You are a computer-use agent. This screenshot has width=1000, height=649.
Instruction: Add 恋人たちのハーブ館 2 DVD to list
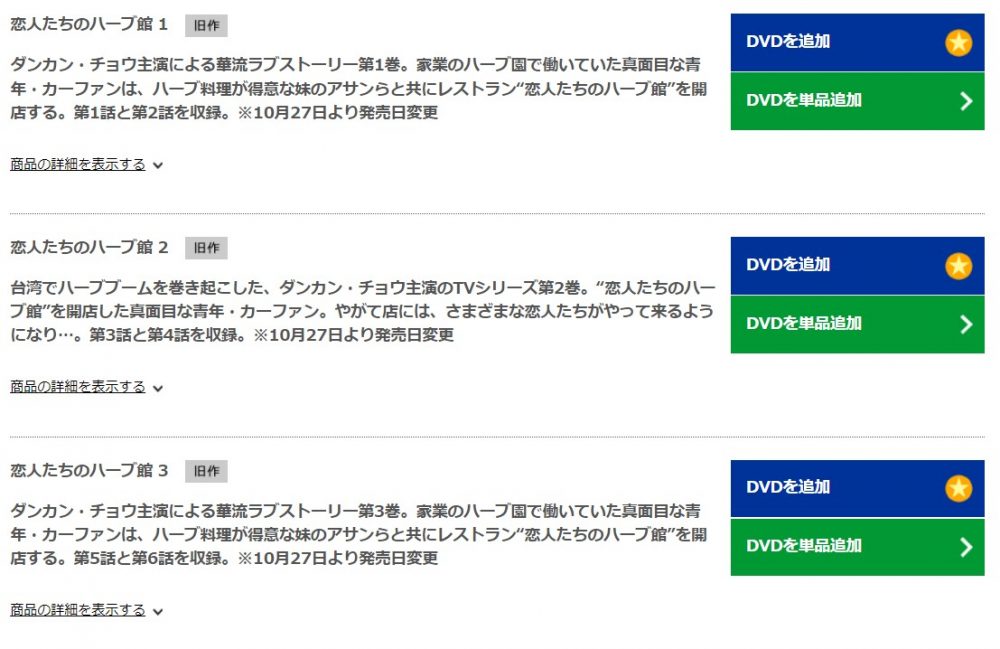click(857, 265)
